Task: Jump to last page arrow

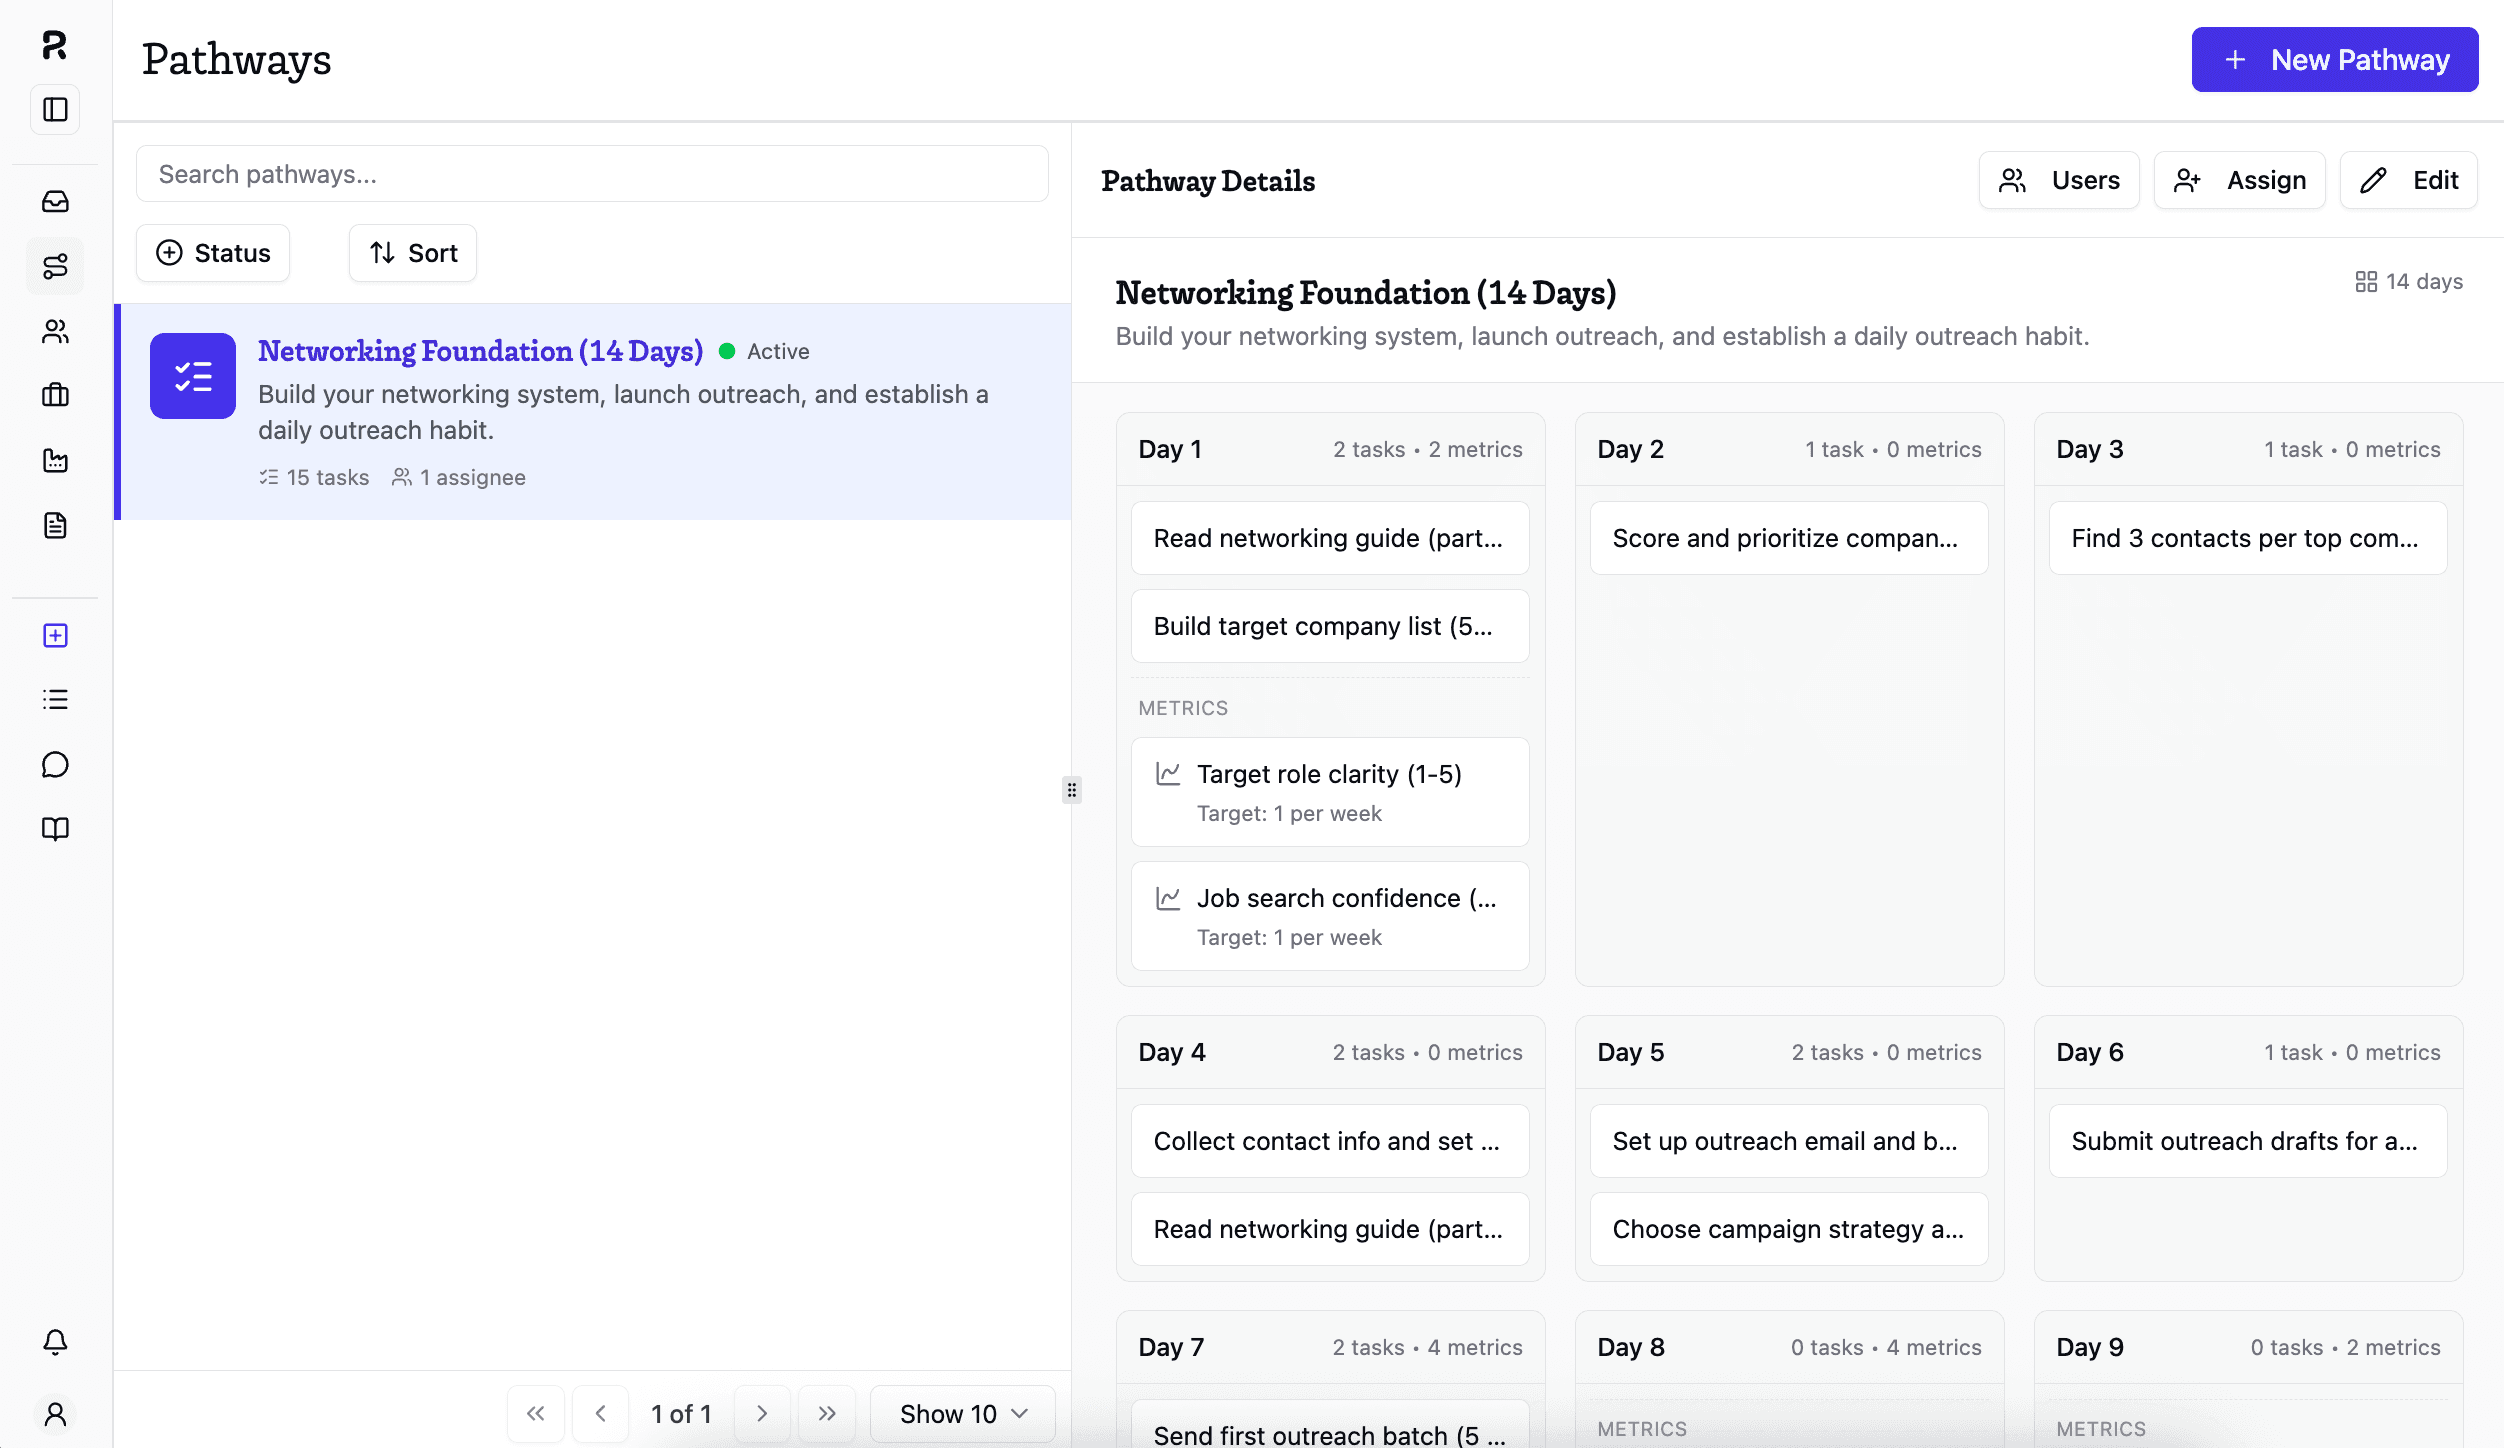Action: click(x=826, y=1413)
